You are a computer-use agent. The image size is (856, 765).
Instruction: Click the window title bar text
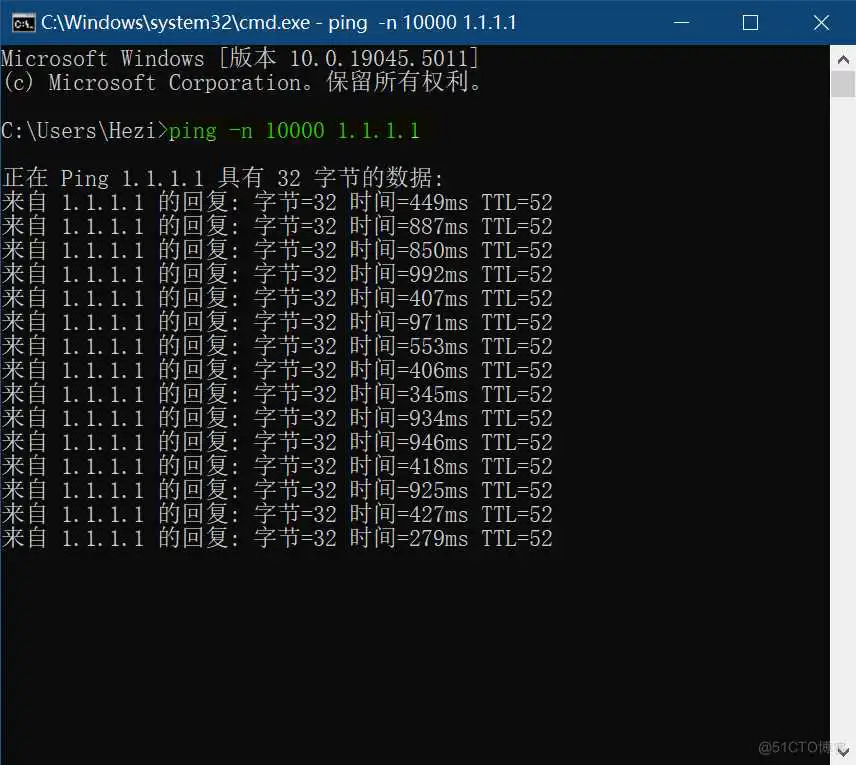[278, 22]
